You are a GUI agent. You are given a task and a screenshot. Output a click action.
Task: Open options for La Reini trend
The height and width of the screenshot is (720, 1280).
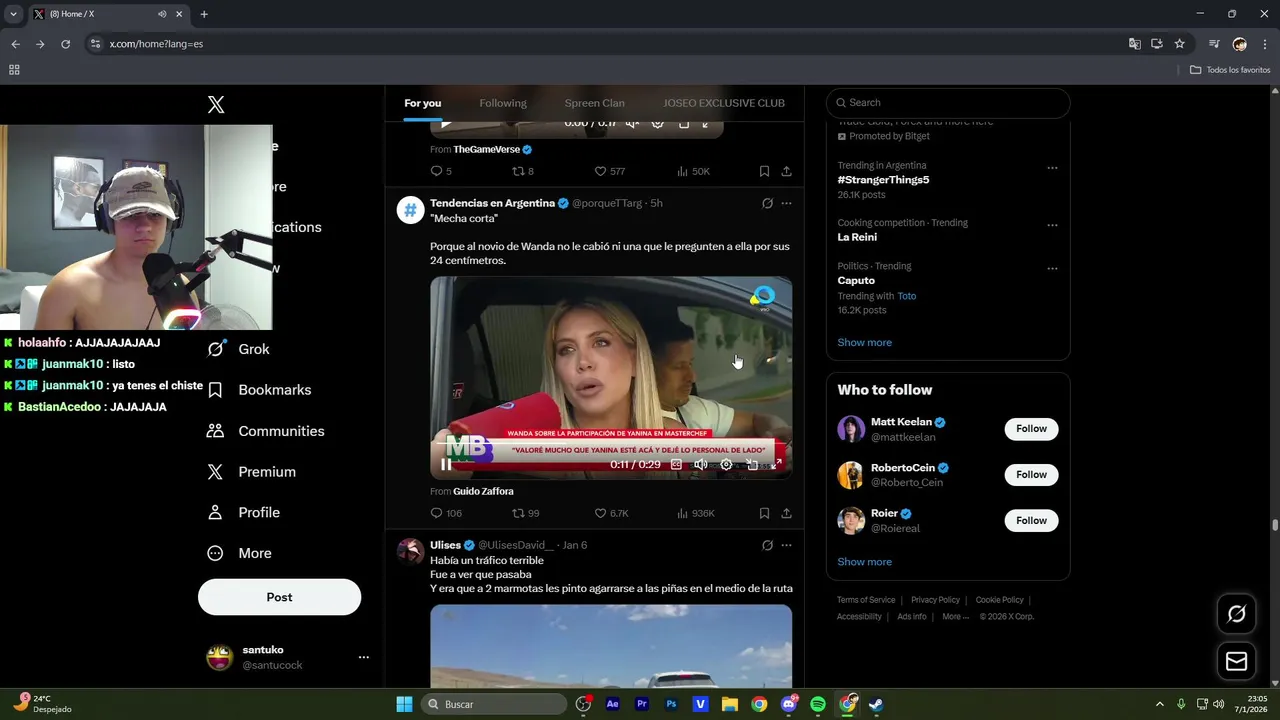[x=1052, y=225]
